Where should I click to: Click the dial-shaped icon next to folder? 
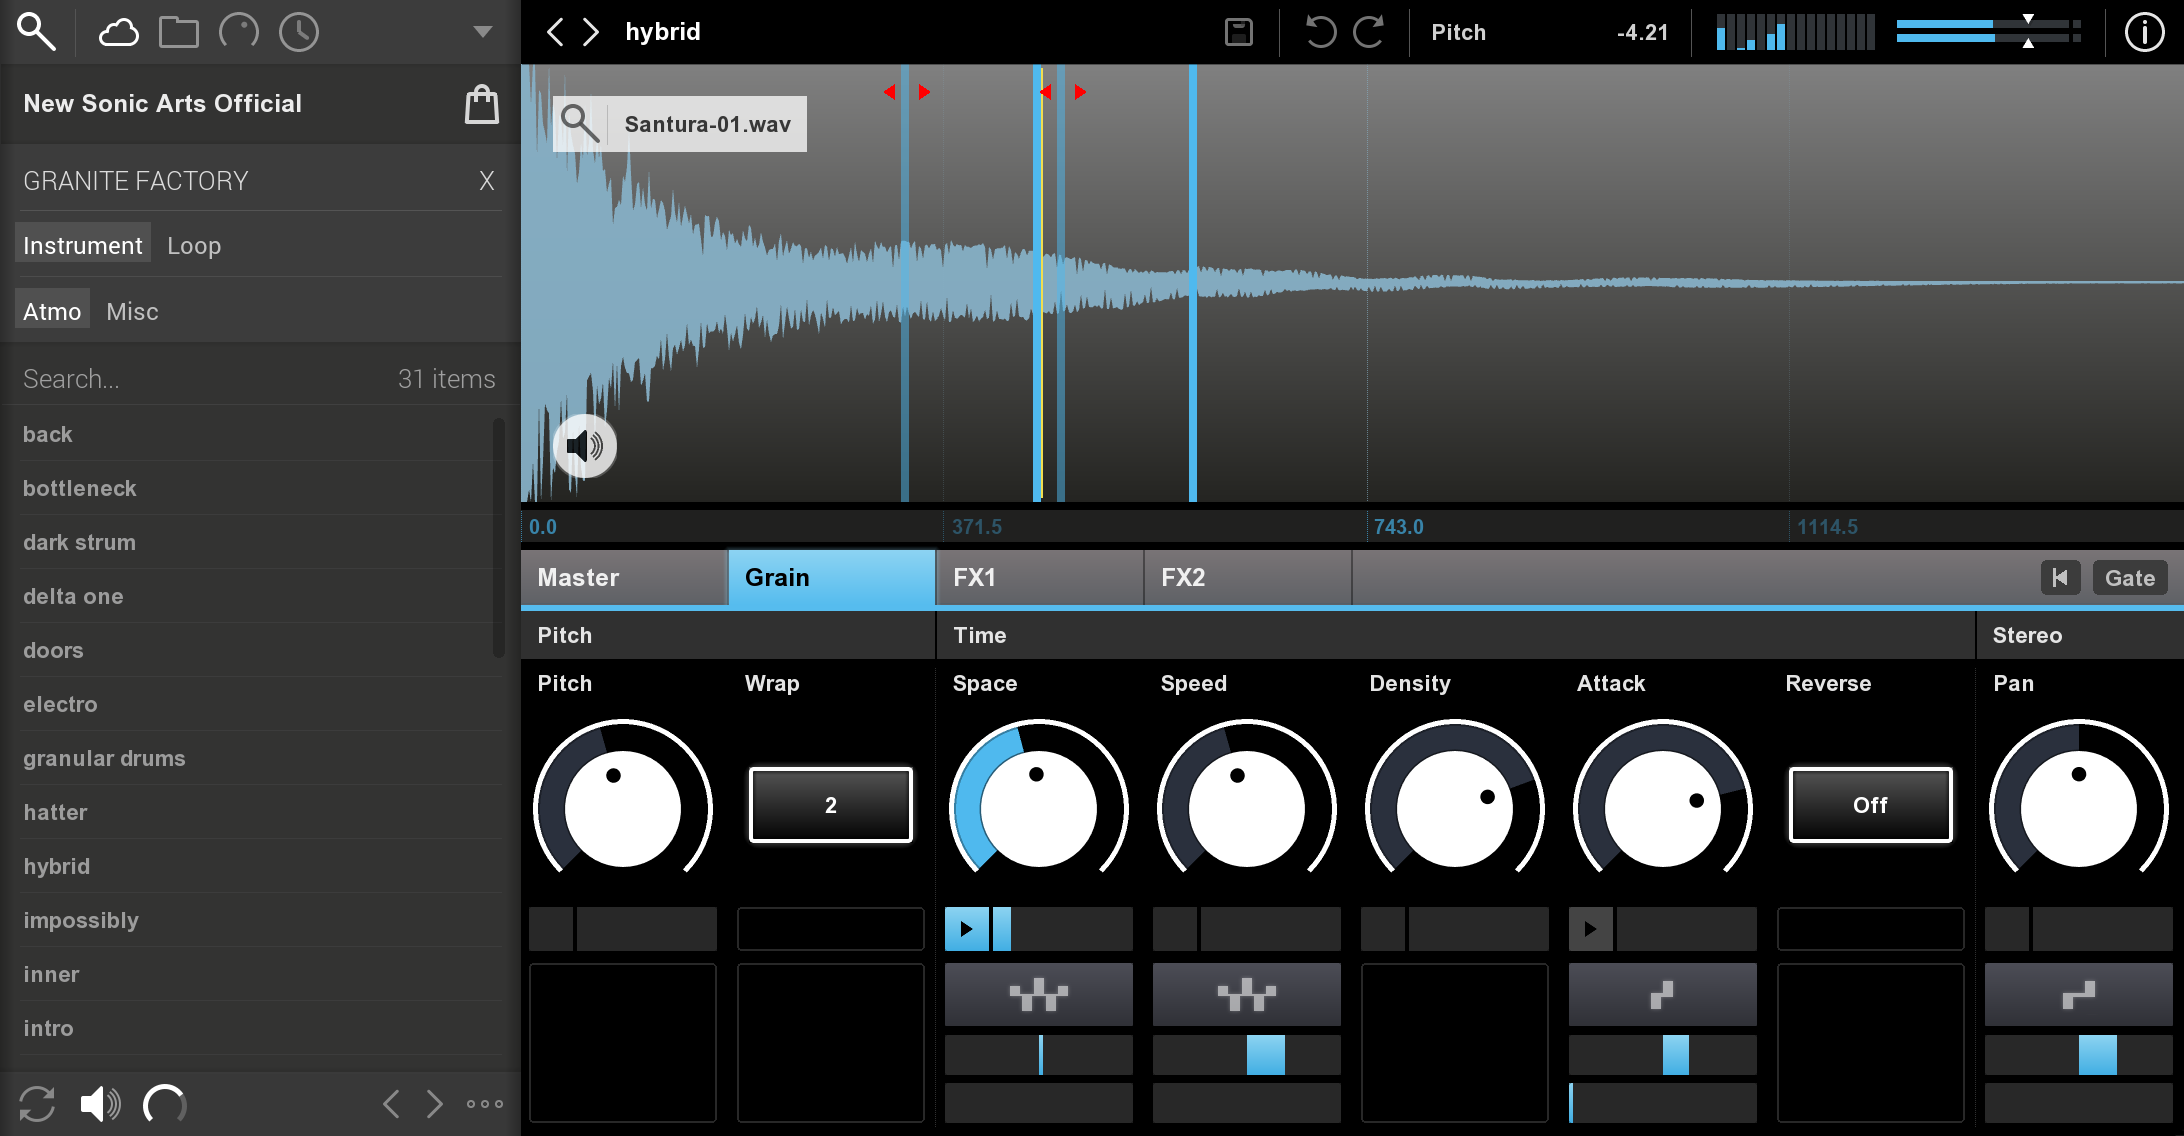[239, 32]
